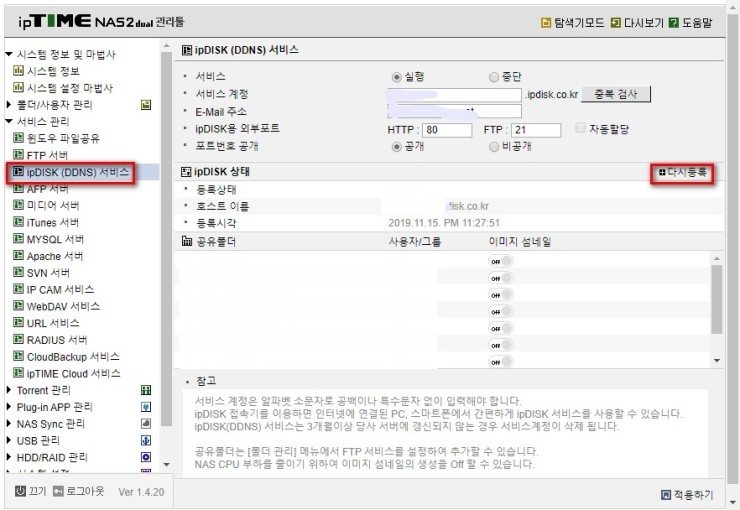Image resolution: width=740 pixels, height=510 pixels.
Task: Open 시스템 정보 page
Action: click(x=53, y=71)
